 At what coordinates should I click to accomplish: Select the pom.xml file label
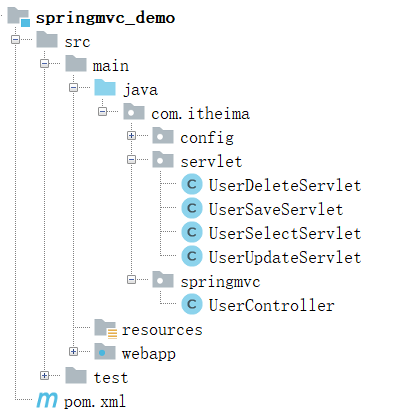(x=95, y=401)
